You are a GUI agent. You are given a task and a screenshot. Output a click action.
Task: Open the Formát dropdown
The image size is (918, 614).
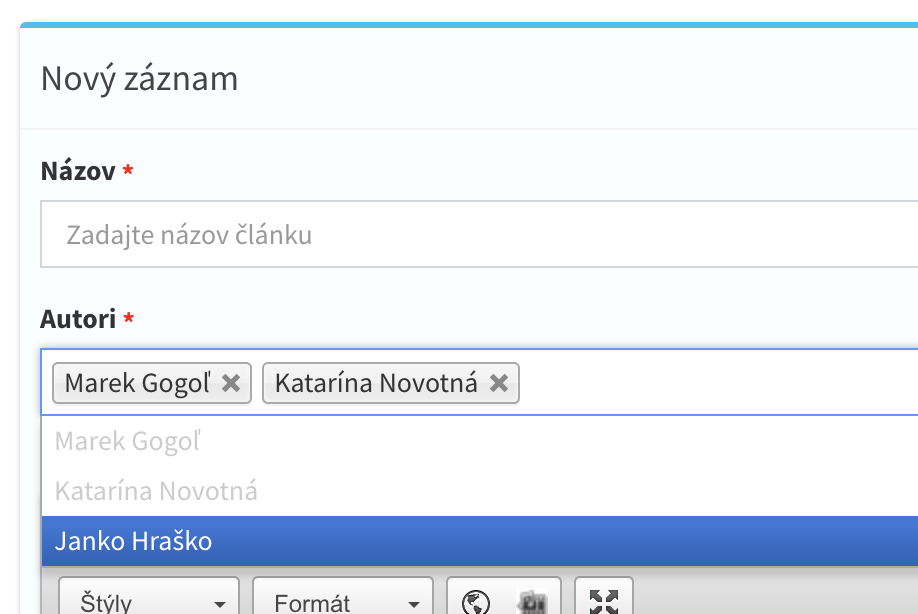(343, 596)
